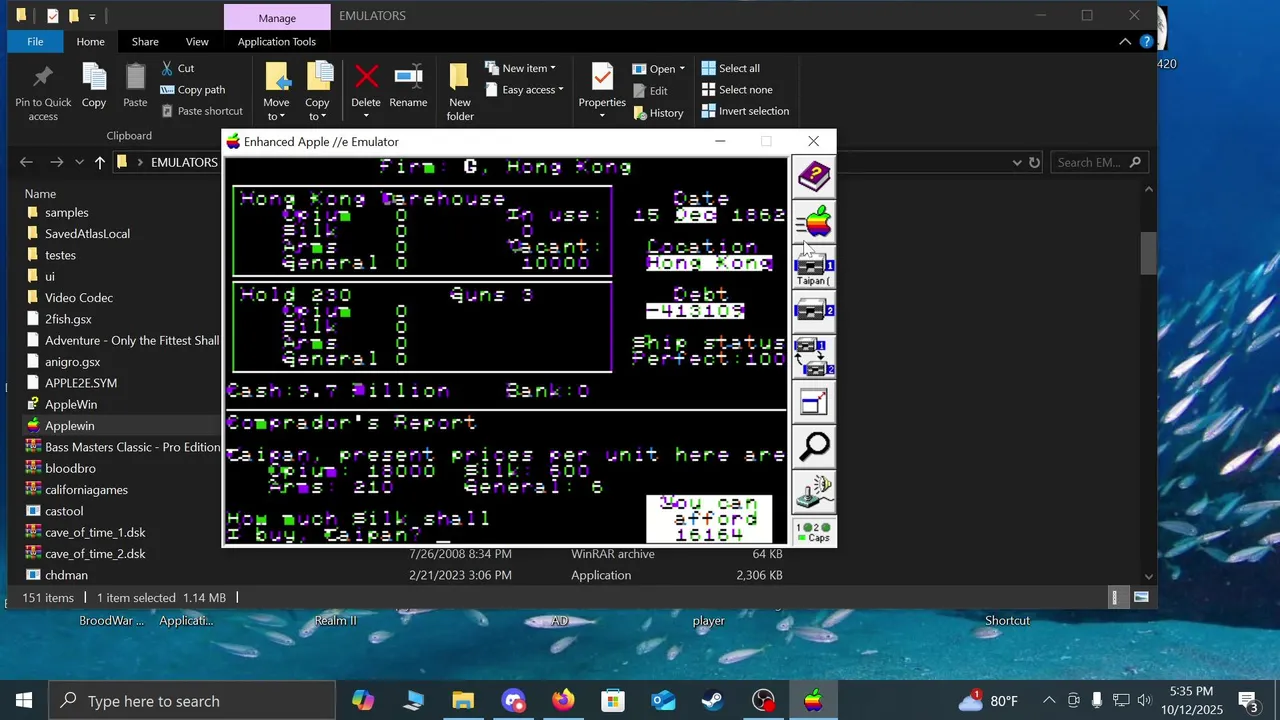Select the Home ribbon tab
The height and width of the screenshot is (720, 1280).
click(90, 41)
